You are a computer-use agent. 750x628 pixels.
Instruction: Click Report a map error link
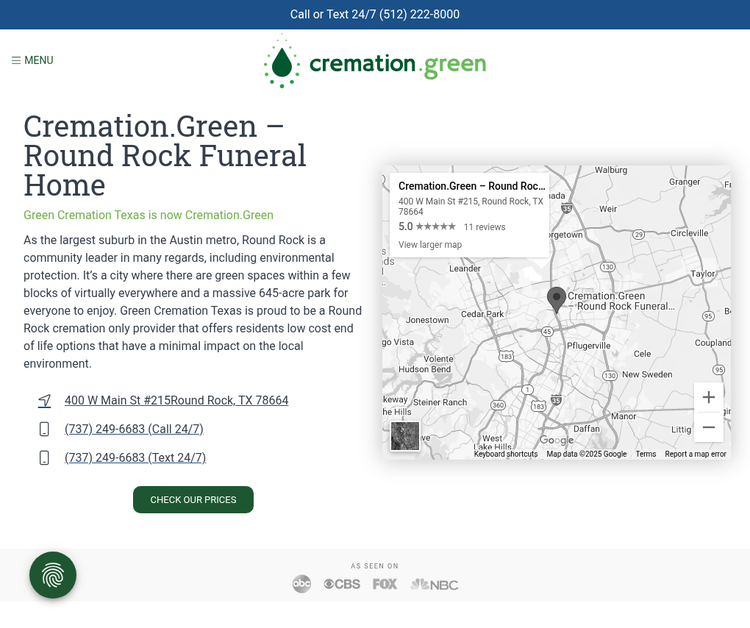pyautogui.click(x=695, y=454)
